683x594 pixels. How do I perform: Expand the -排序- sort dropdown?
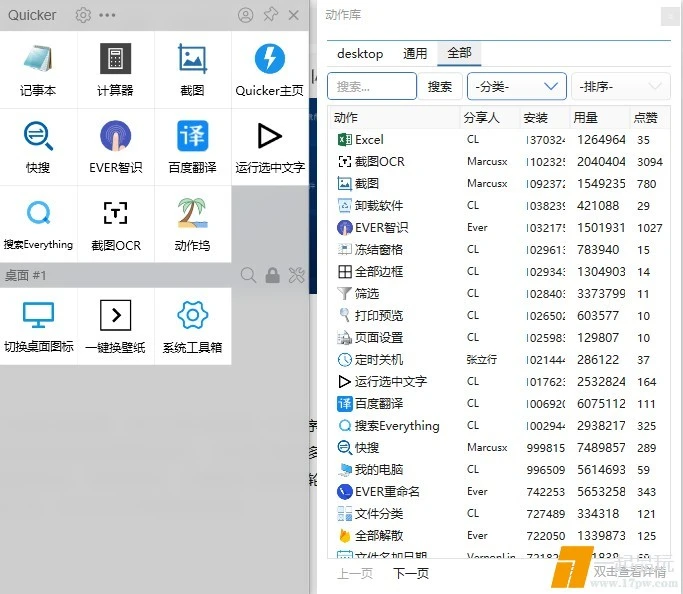tap(620, 87)
